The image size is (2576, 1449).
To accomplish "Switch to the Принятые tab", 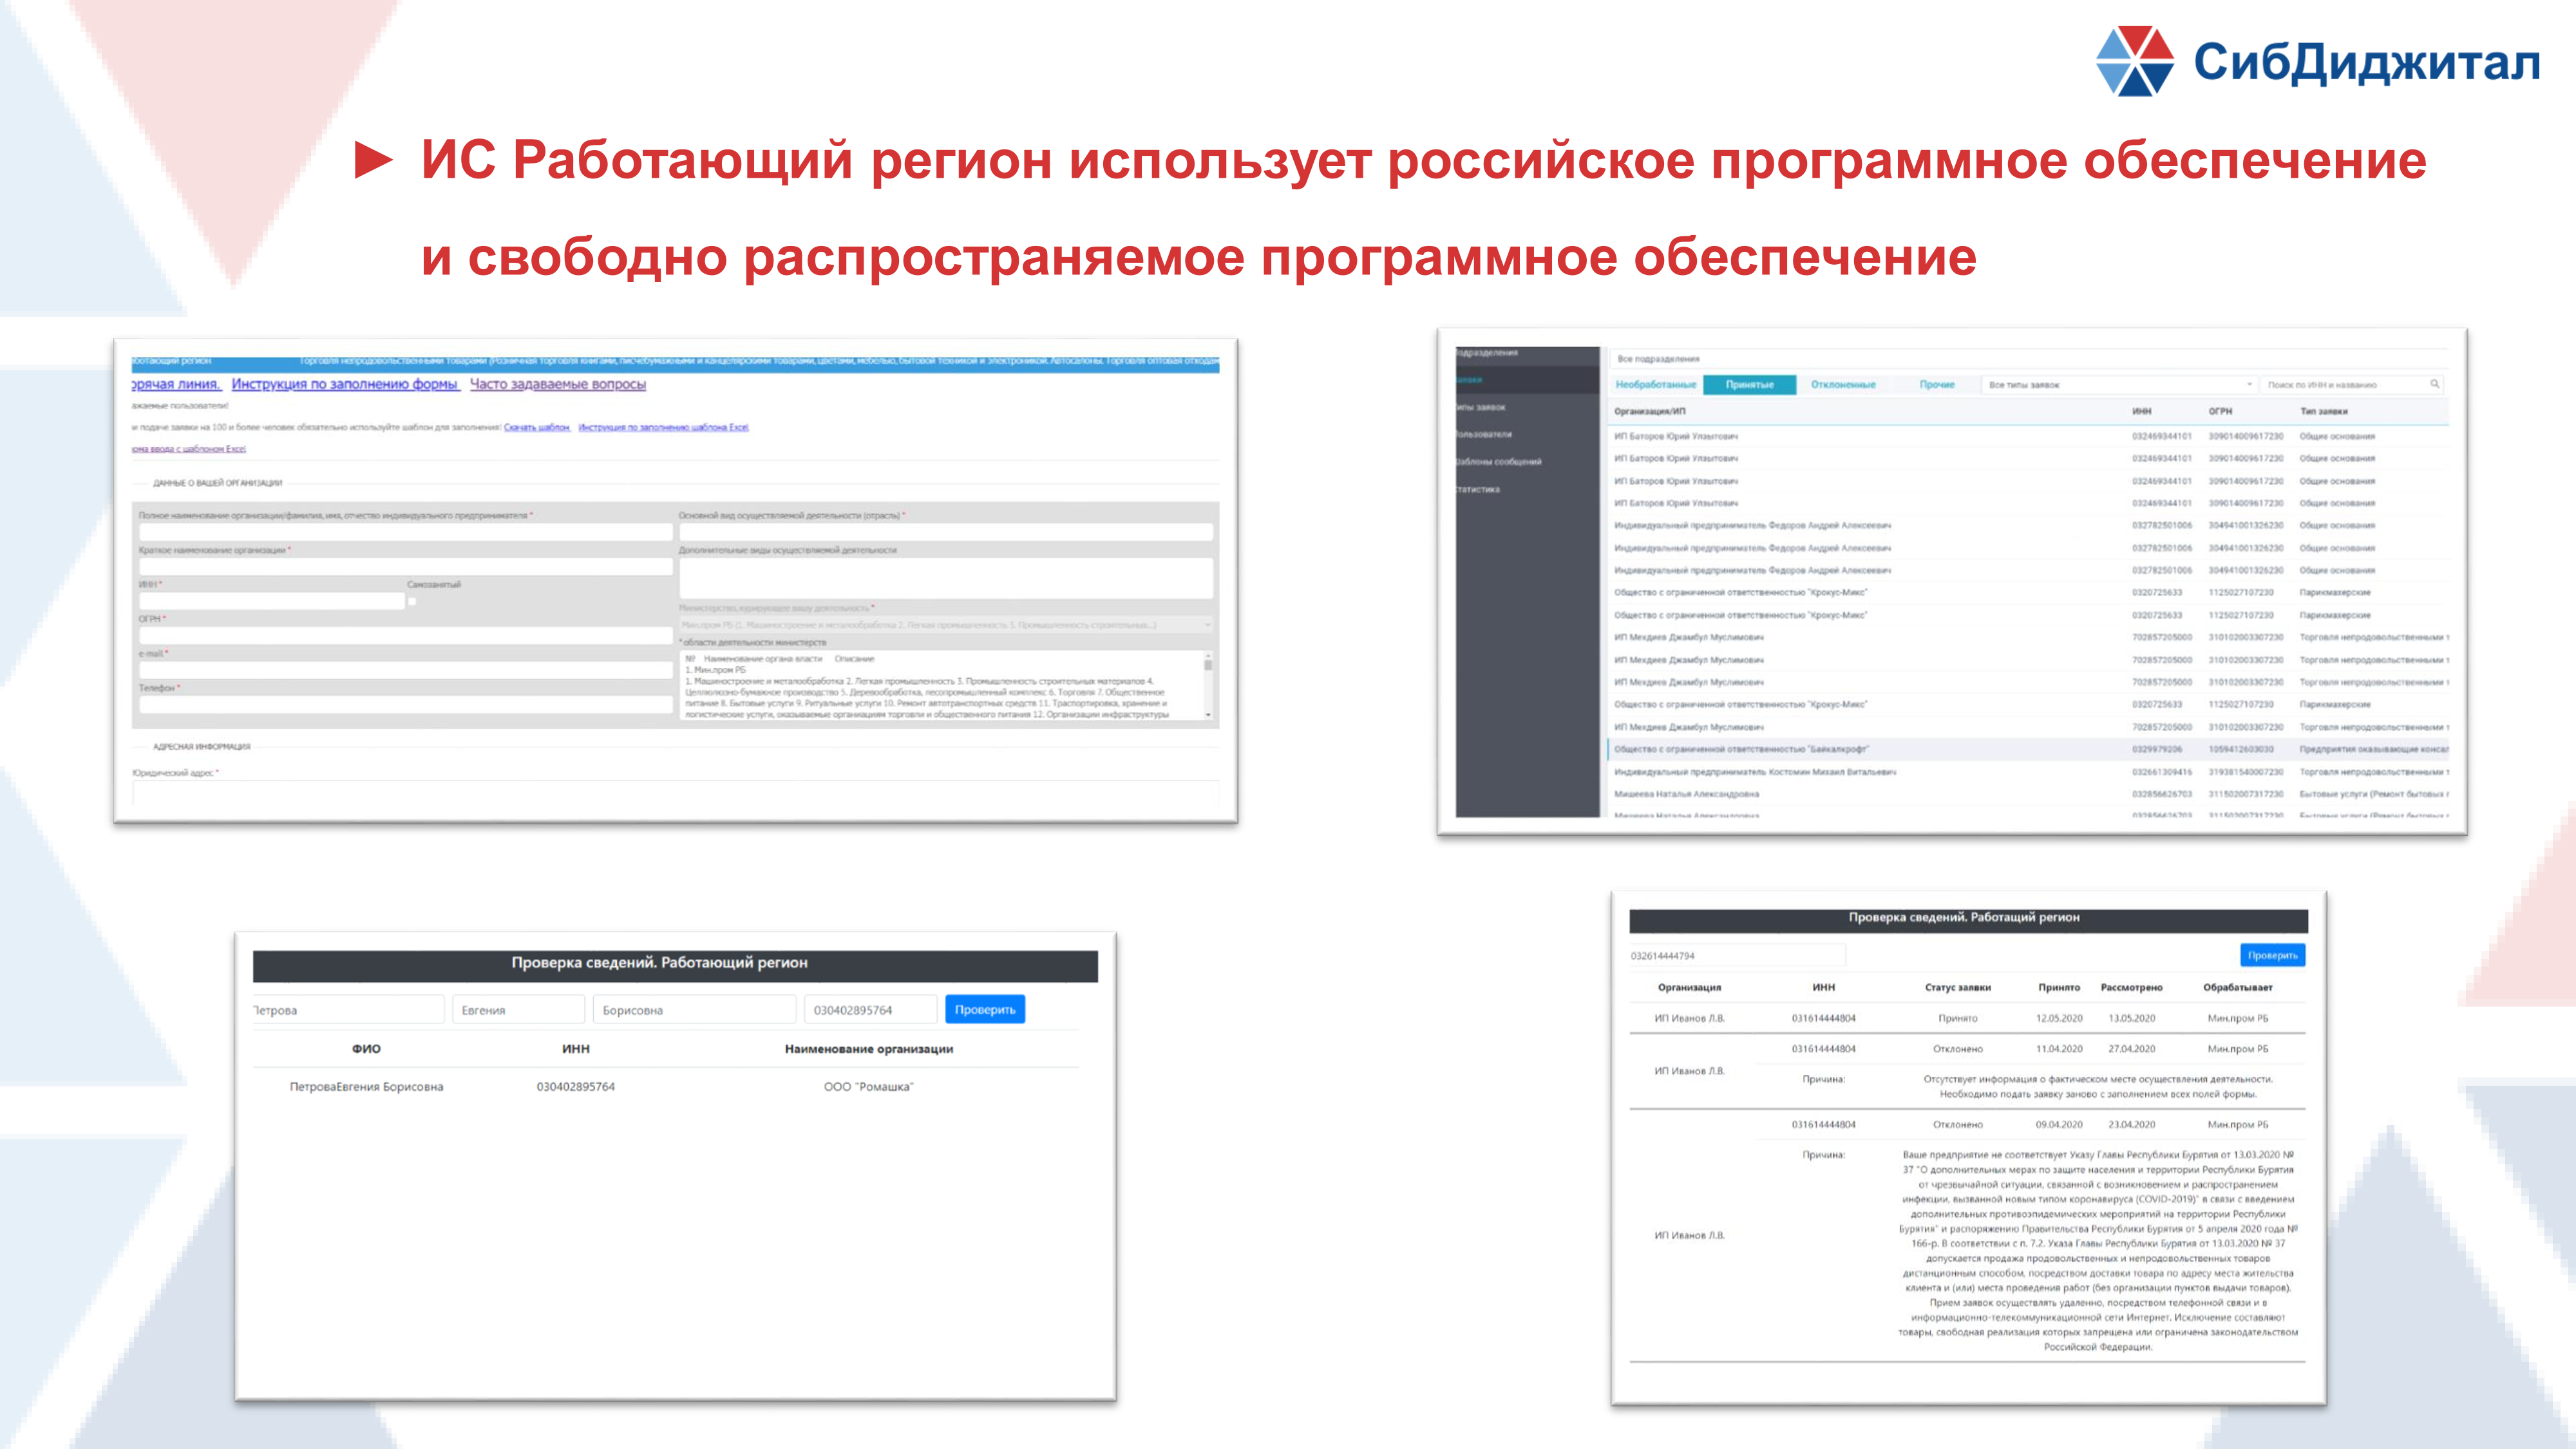I will click(x=1749, y=385).
